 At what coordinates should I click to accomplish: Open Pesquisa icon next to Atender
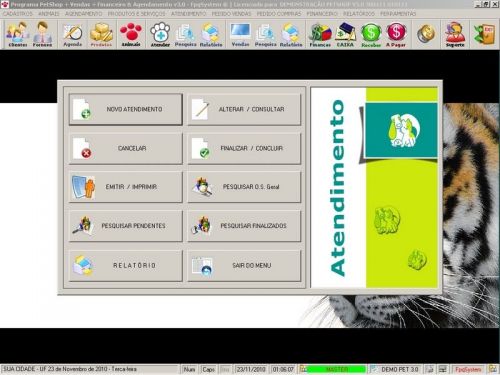[185, 34]
